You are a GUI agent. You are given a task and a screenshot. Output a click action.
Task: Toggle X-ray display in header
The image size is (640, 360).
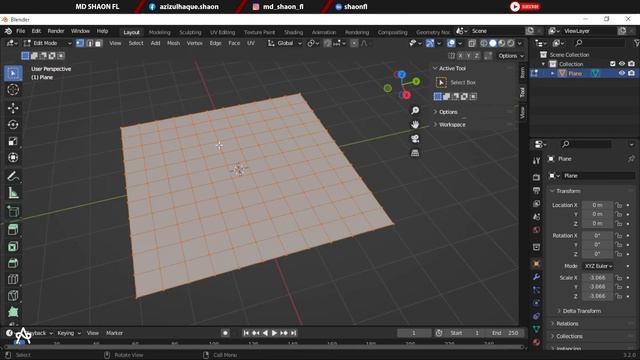472,43
